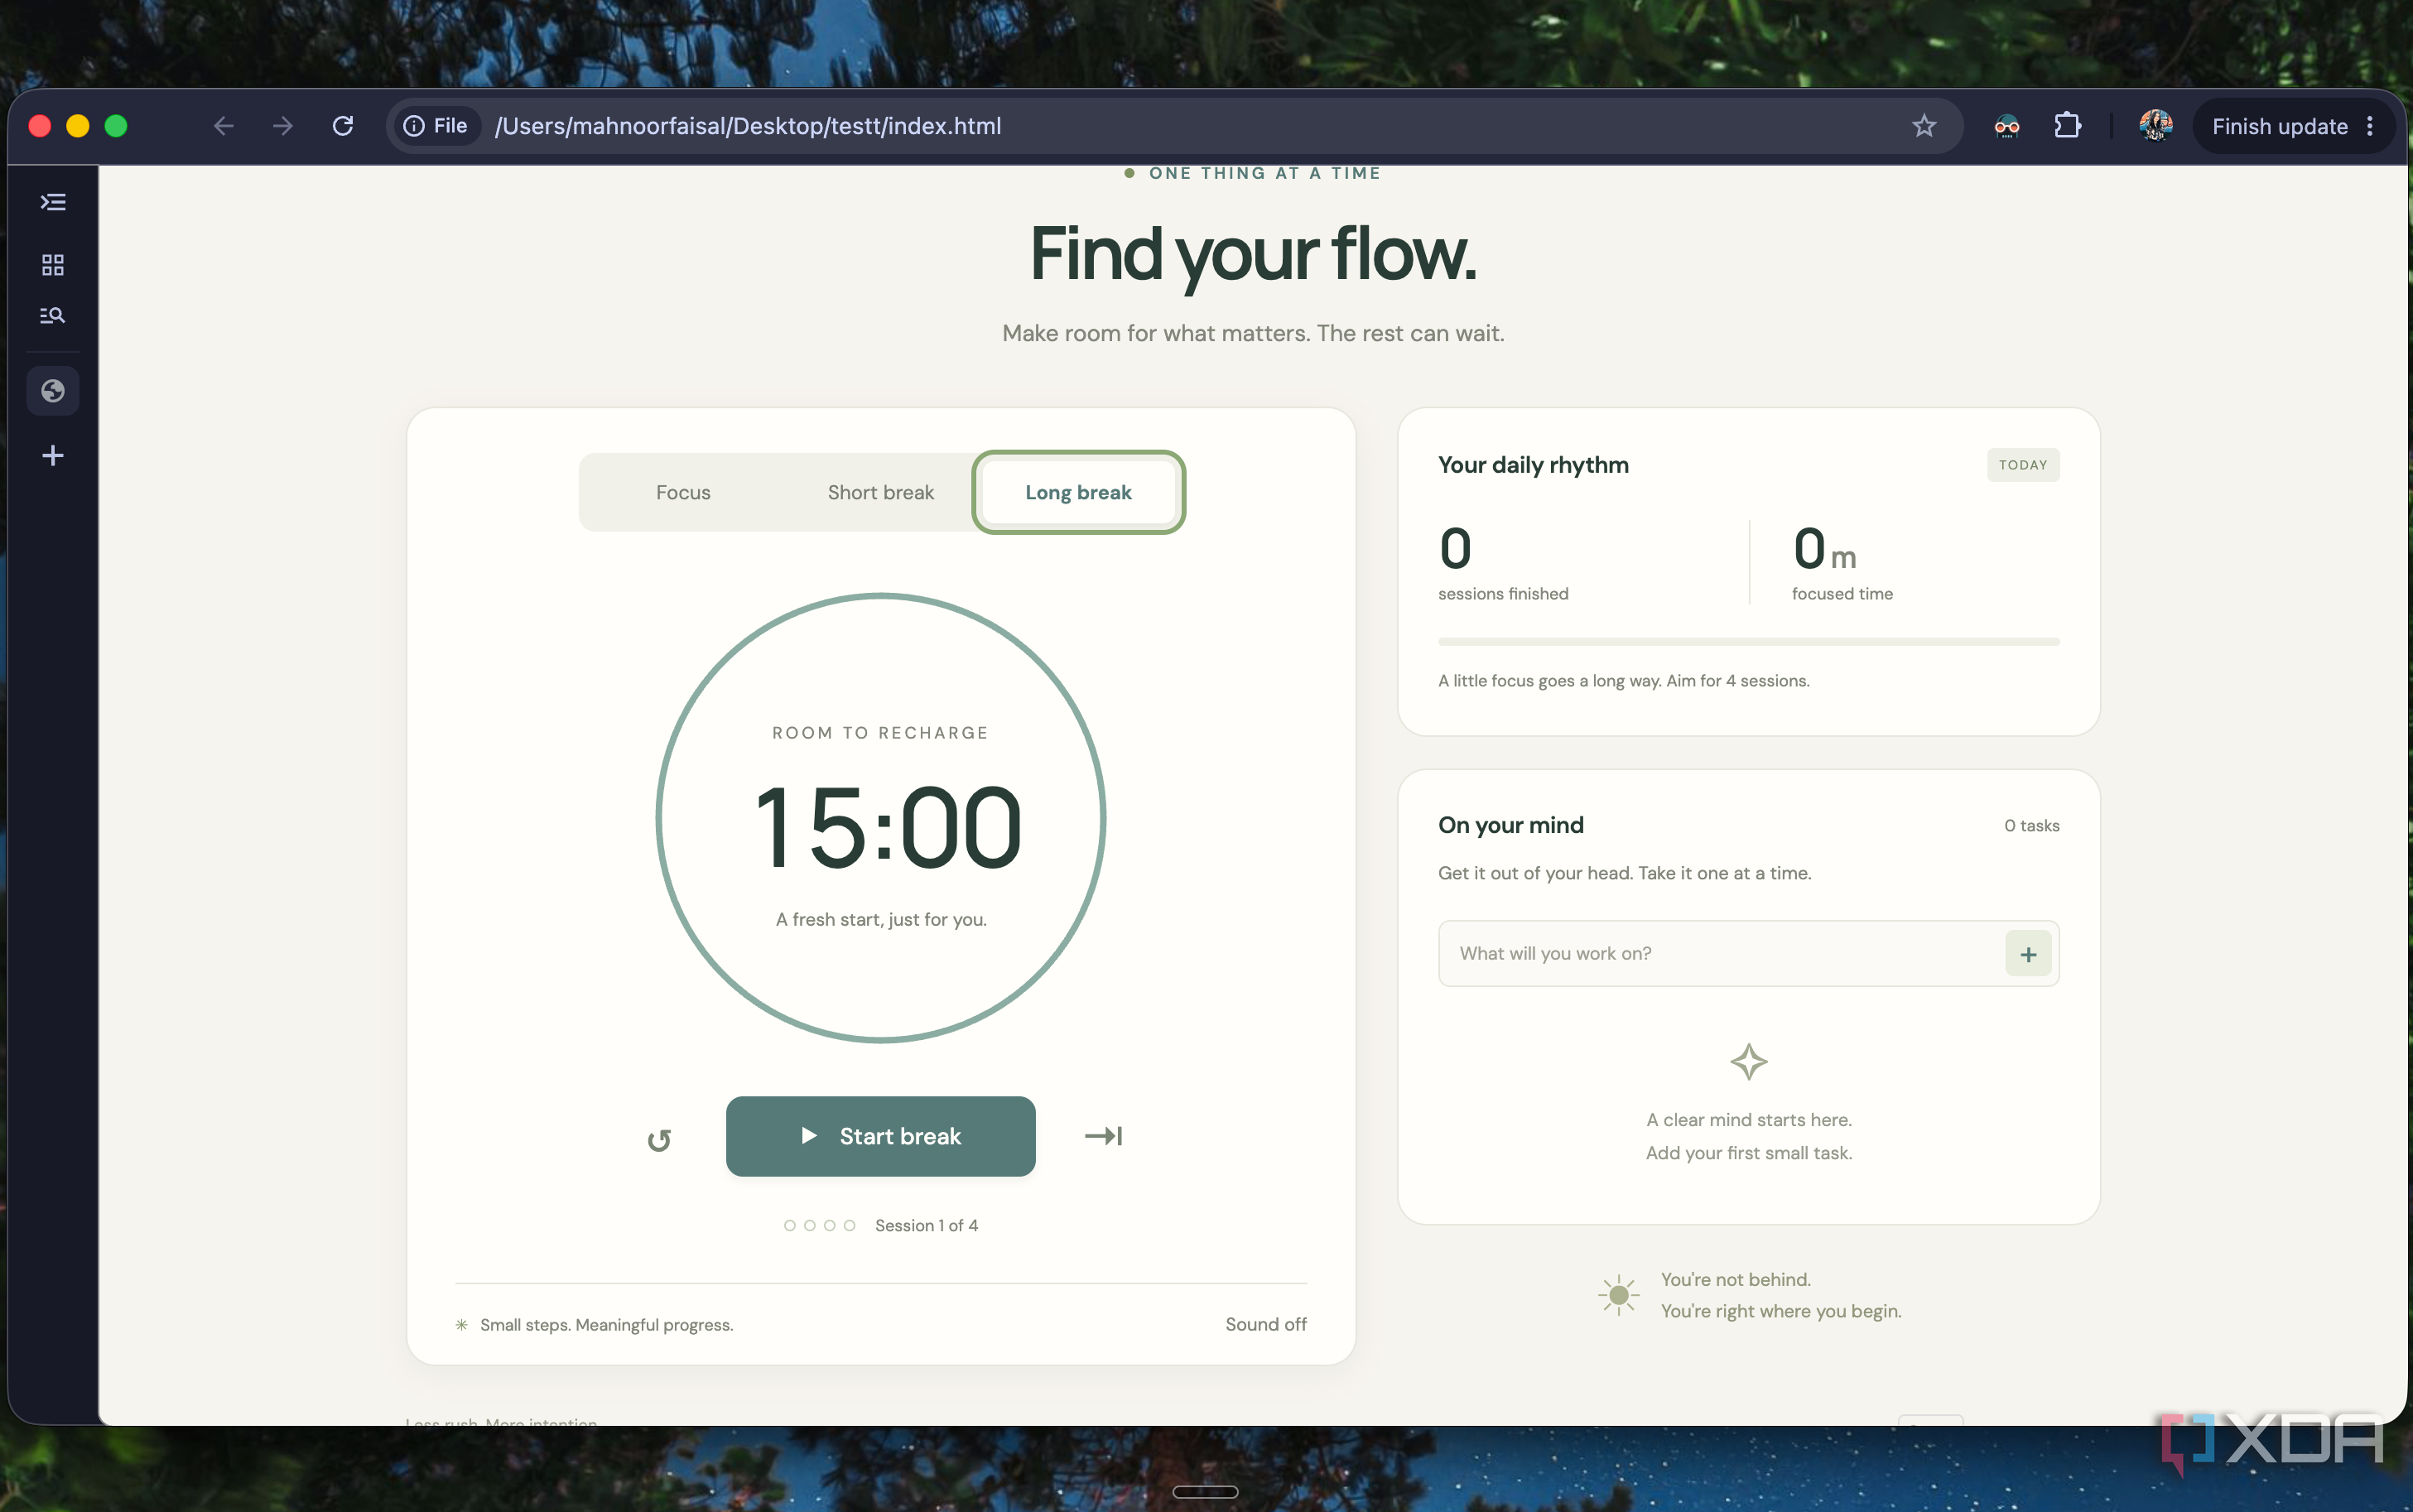Open the browser three-dot menu
2413x1512 pixels.
point(2370,126)
